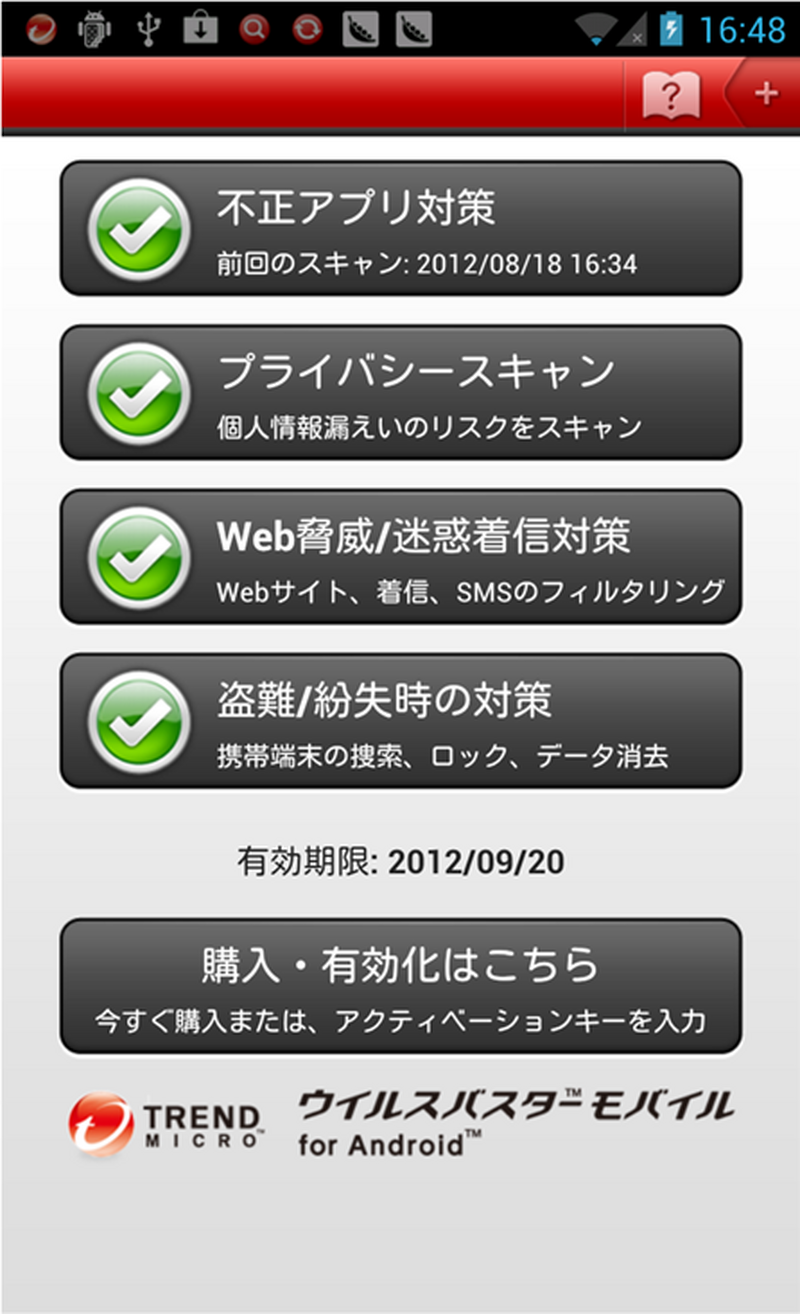
Task: Open Web脅威/迷惑着信対策 filtering section
Action: click(401, 556)
